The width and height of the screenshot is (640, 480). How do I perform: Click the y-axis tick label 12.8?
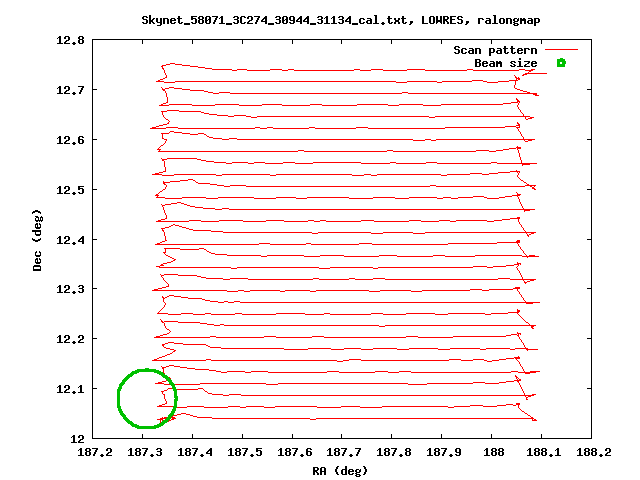(x=70, y=40)
